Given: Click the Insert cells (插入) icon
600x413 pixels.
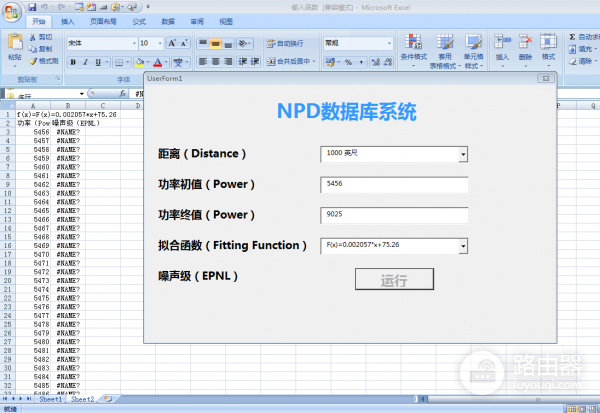Looking at the screenshot, I should (502, 41).
